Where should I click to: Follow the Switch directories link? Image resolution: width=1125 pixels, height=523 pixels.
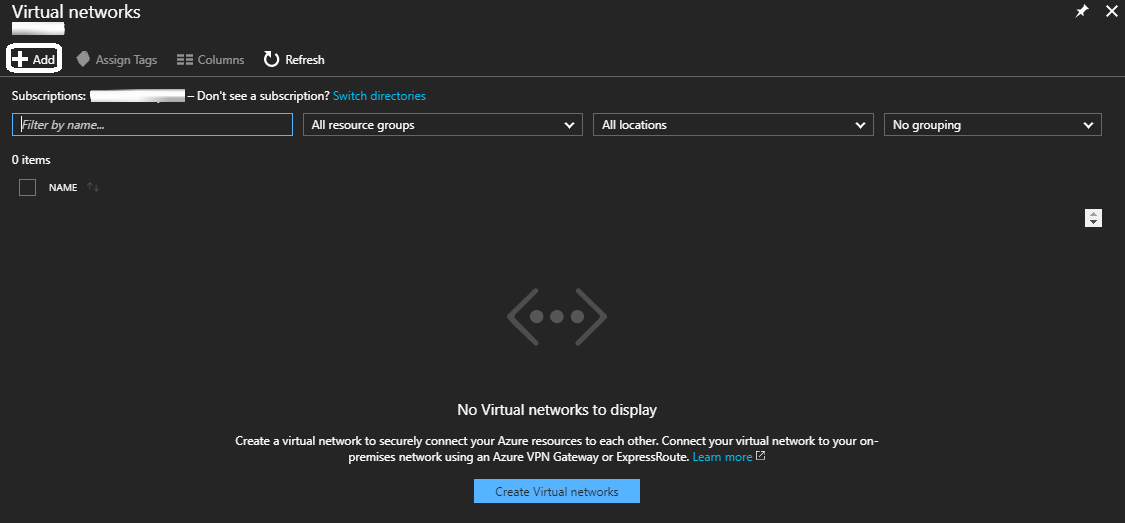pos(379,96)
